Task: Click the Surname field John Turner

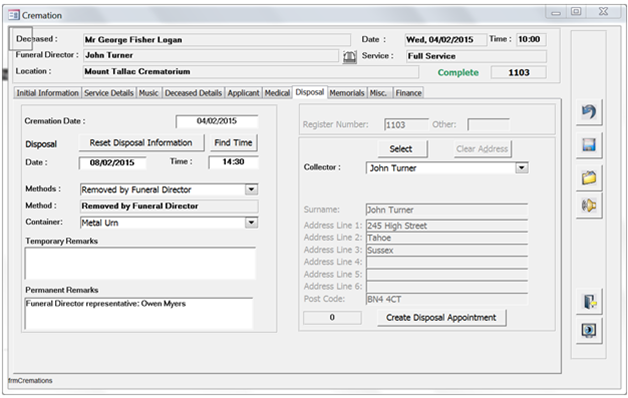Action: pos(447,210)
